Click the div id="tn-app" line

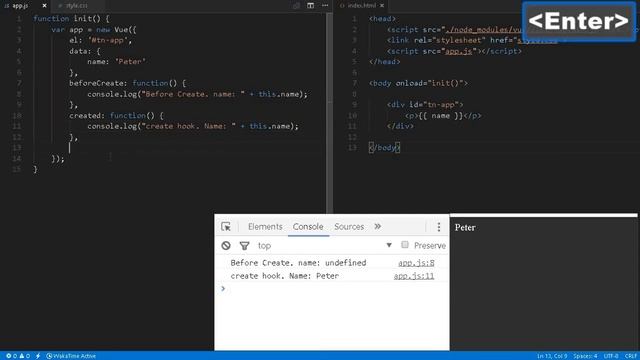[x=425, y=105]
